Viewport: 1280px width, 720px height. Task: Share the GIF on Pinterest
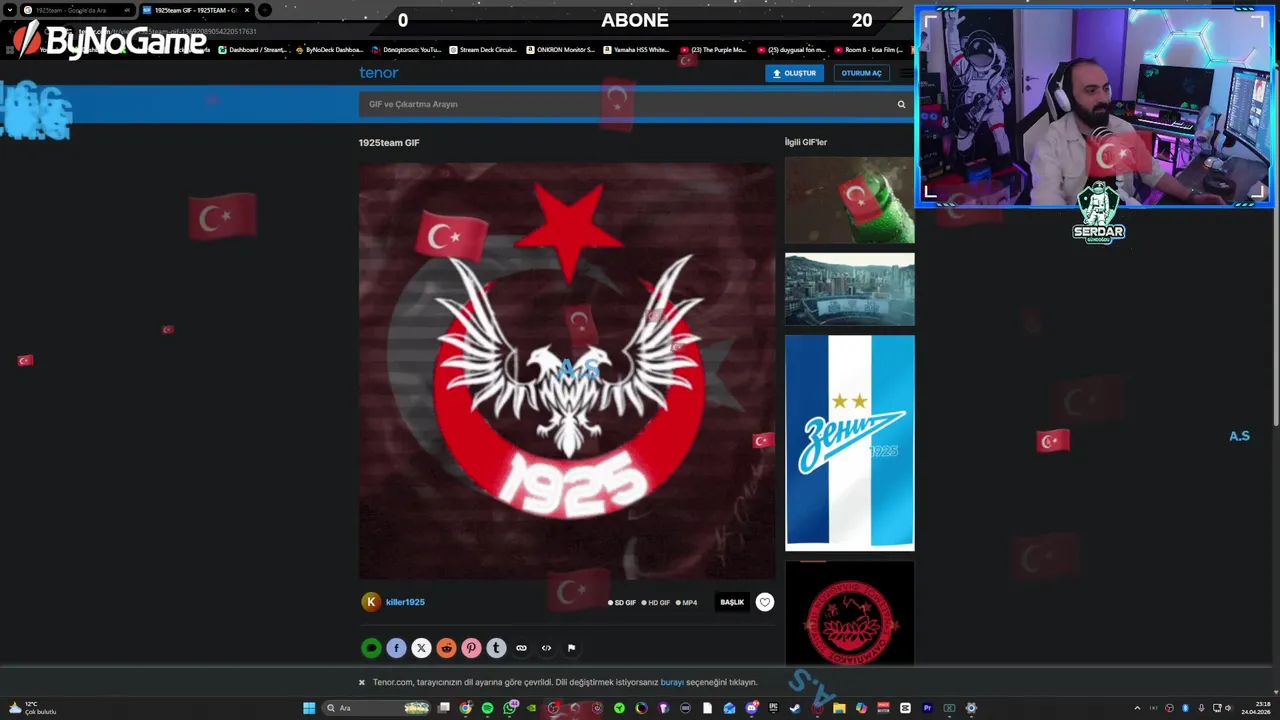[x=471, y=648]
